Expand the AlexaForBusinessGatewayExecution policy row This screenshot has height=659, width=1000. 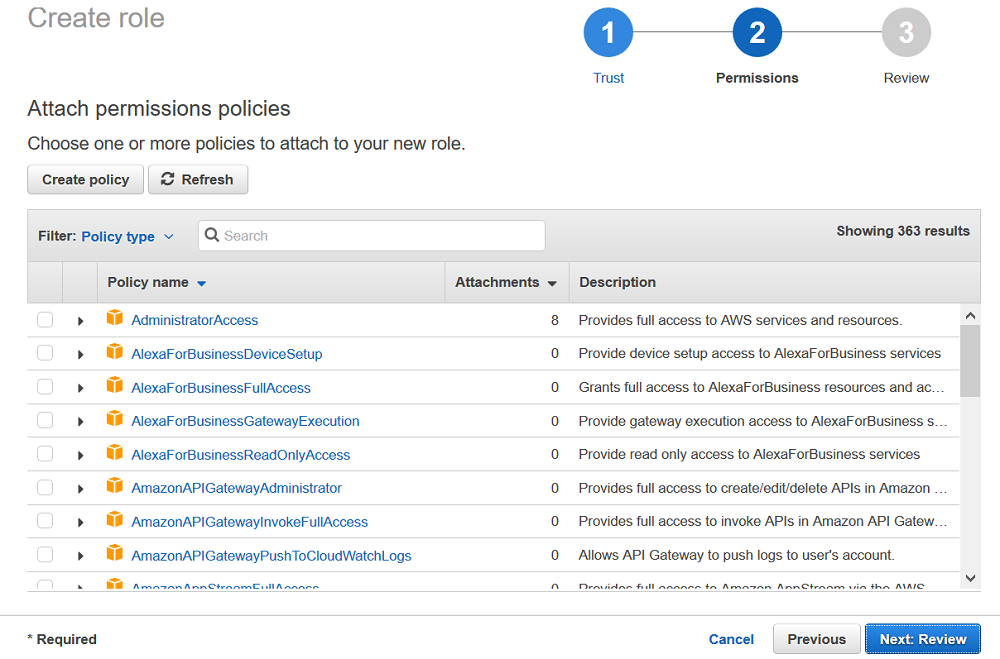point(80,422)
